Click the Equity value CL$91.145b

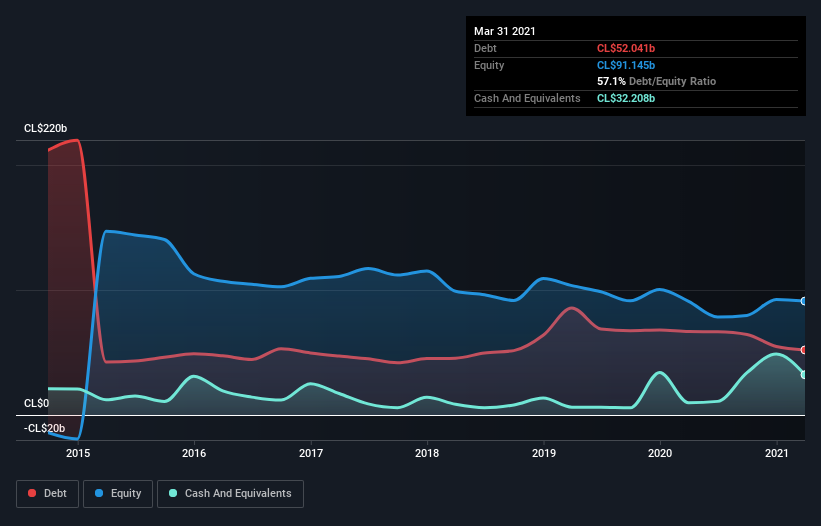click(x=626, y=65)
